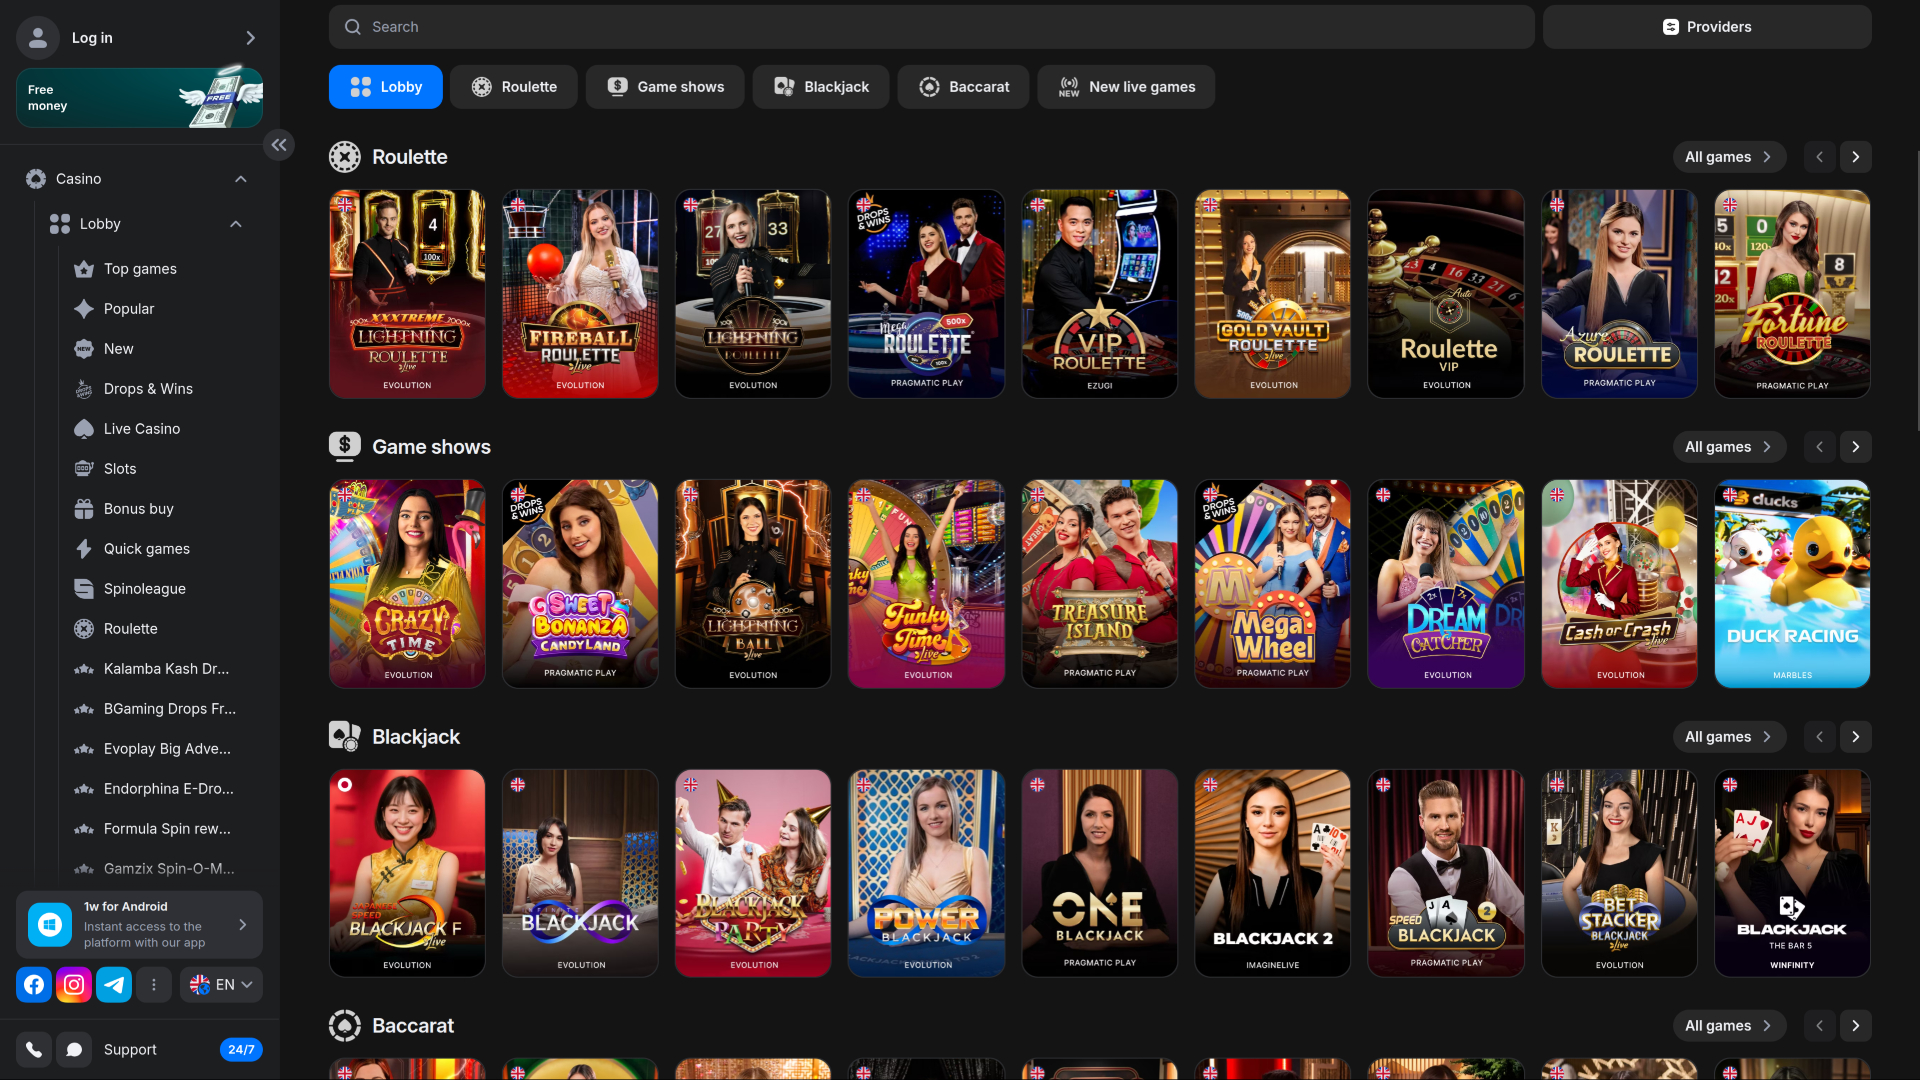The height and width of the screenshot is (1080, 1920).
Task: Click the phone support icon at bottom left
Action: (x=33, y=1049)
